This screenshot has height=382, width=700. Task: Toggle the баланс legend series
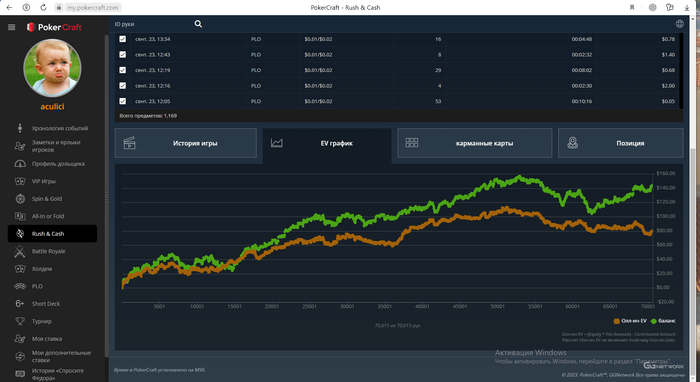[x=663, y=321]
